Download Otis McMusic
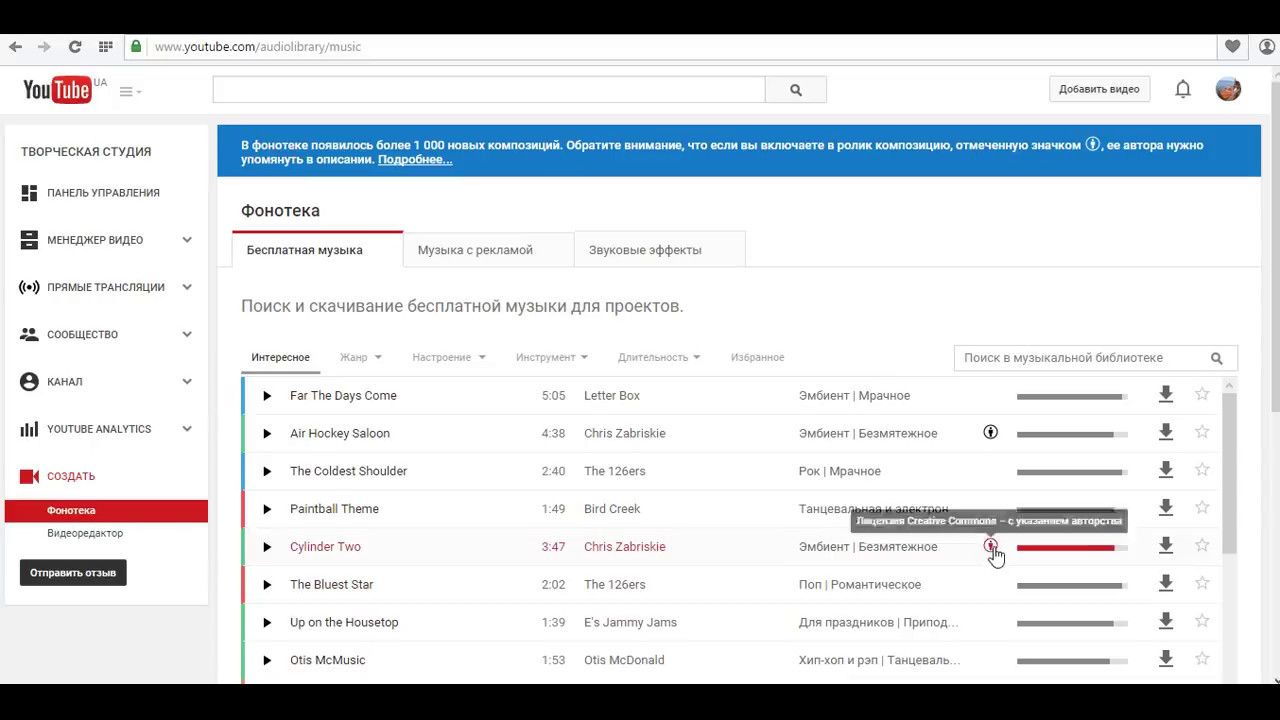Image resolution: width=1280 pixels, height=720 pixels. coord(1165,658)
